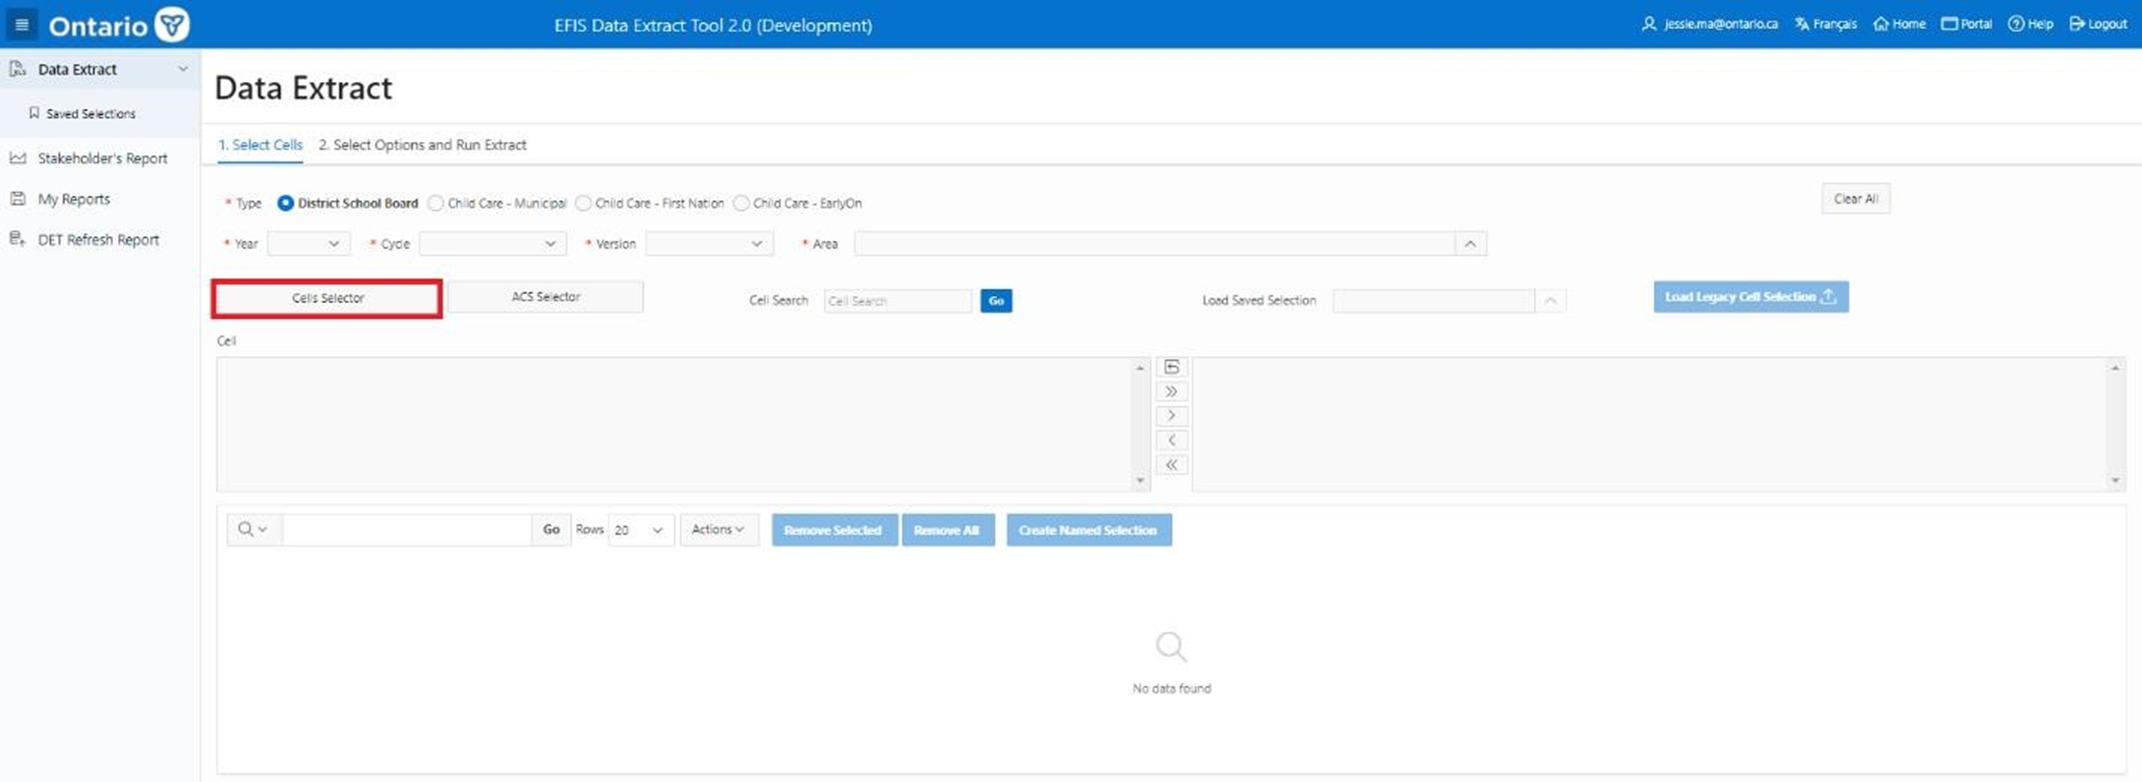
Task: Click the Logout icon
Action: [x=2077, y=24]
